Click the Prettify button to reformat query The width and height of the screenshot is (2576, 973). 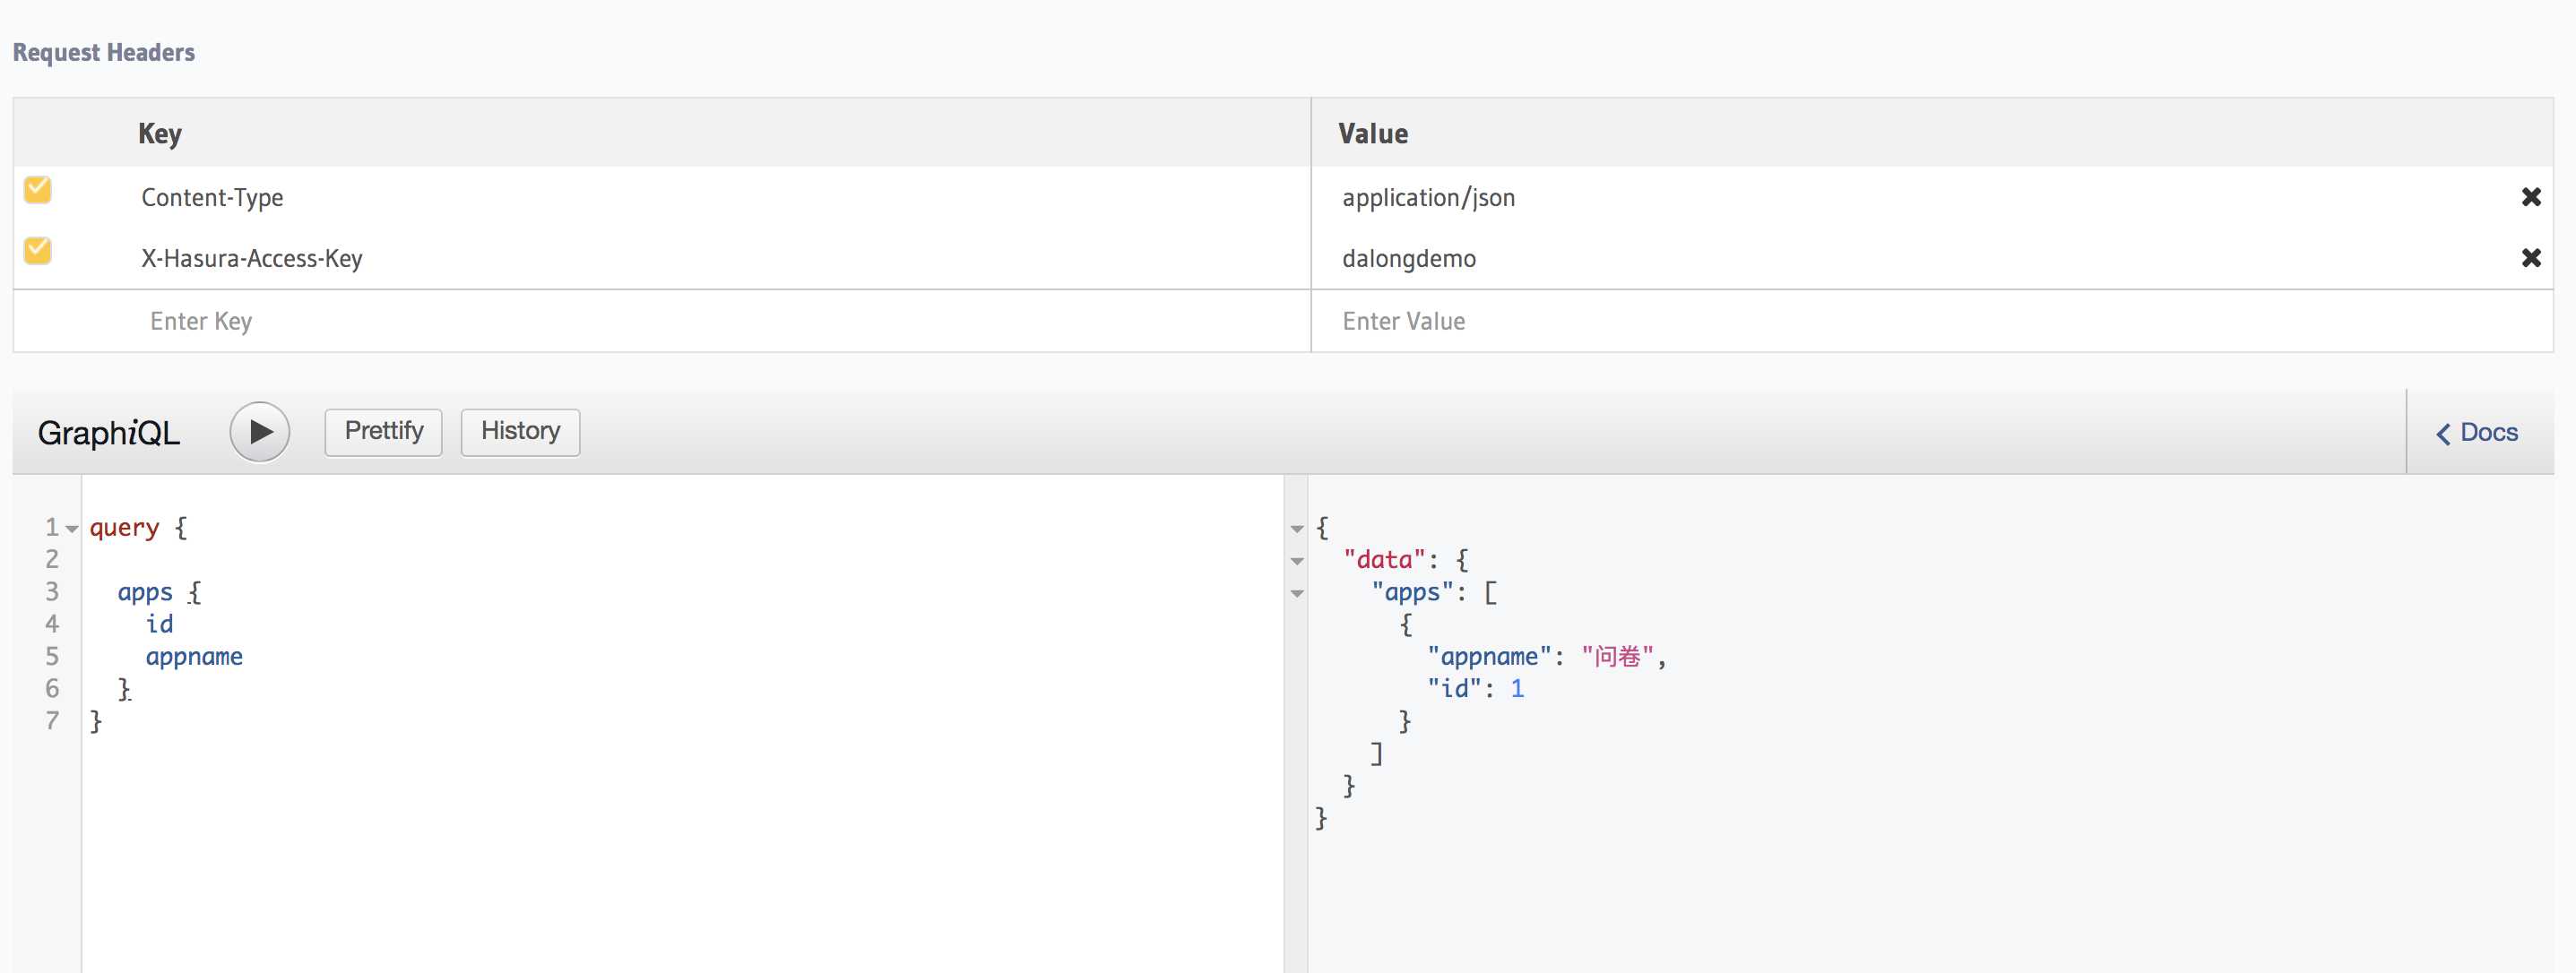[x=385, y=430]
